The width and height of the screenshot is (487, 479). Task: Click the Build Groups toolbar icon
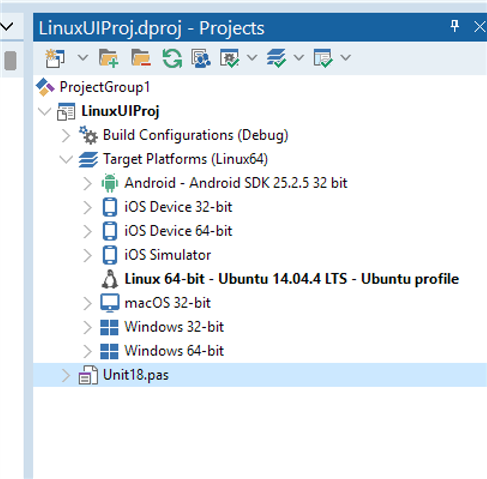pos(201,58)
